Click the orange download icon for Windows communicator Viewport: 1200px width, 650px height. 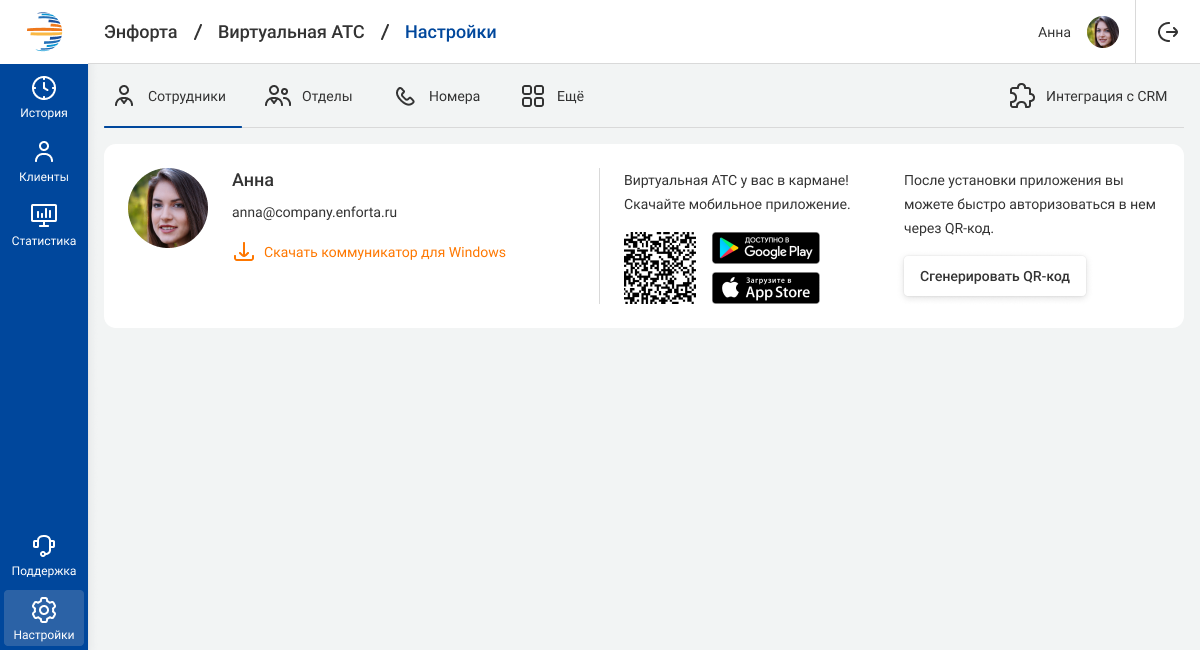pos(244,252)
